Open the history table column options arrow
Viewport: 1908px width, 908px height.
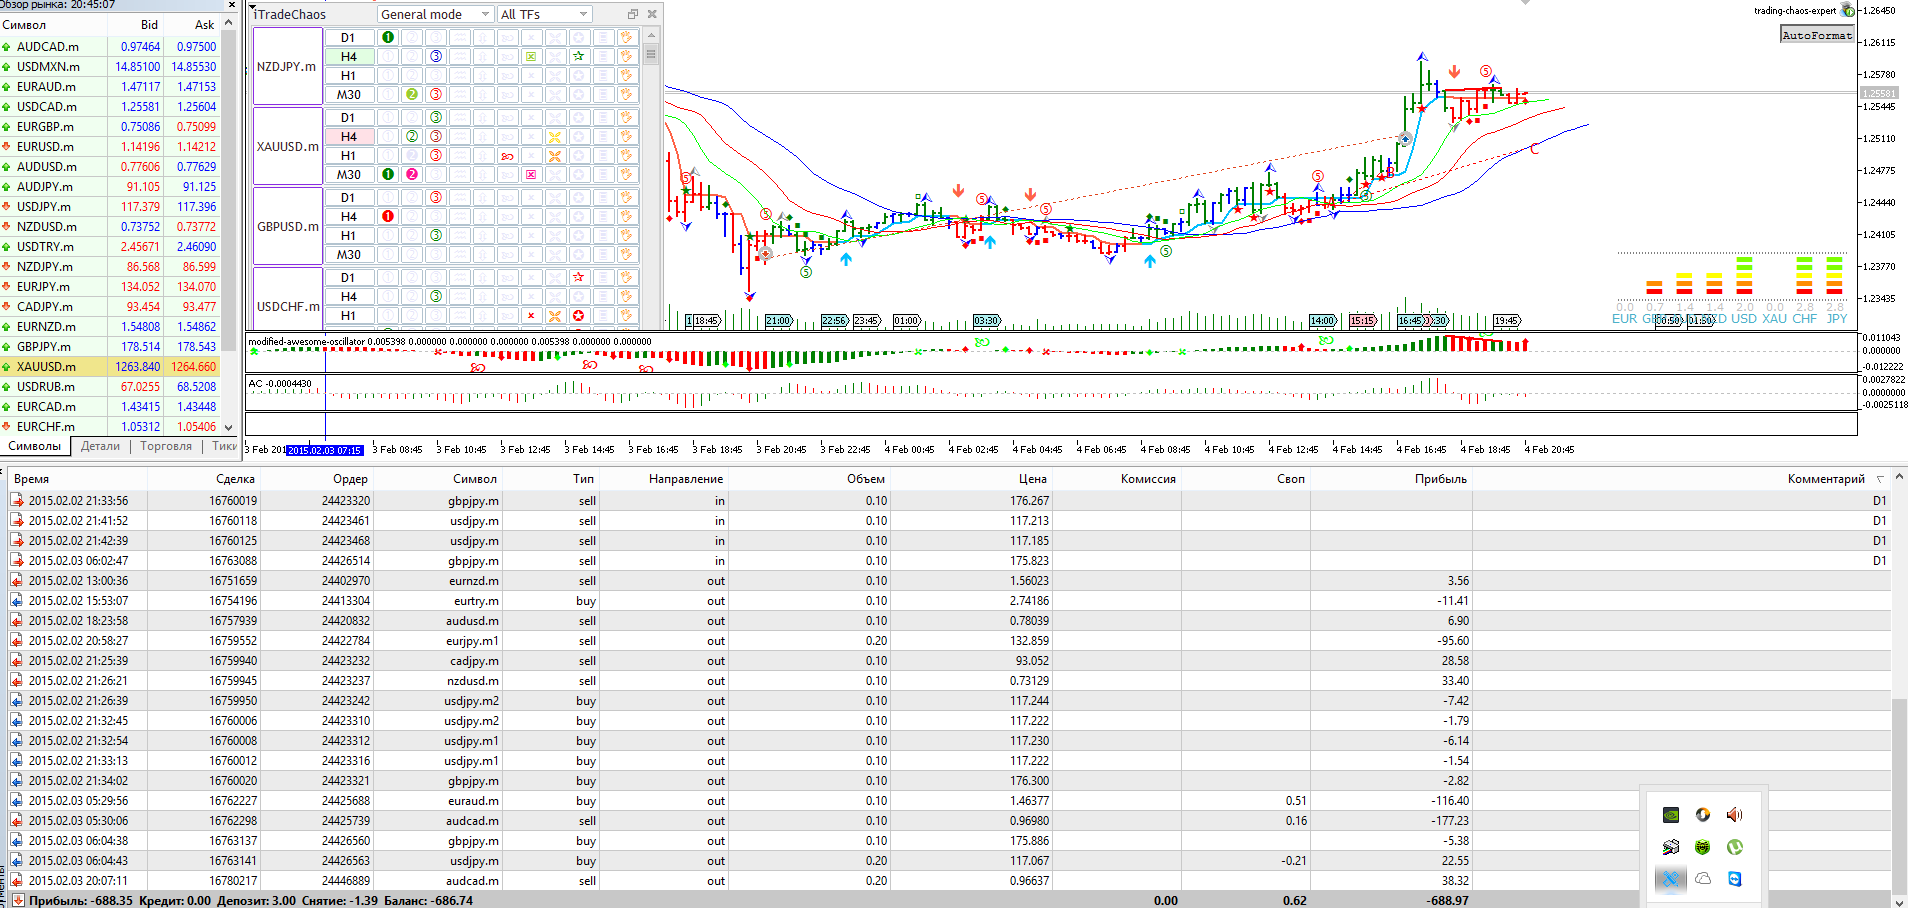[1880, 479]
